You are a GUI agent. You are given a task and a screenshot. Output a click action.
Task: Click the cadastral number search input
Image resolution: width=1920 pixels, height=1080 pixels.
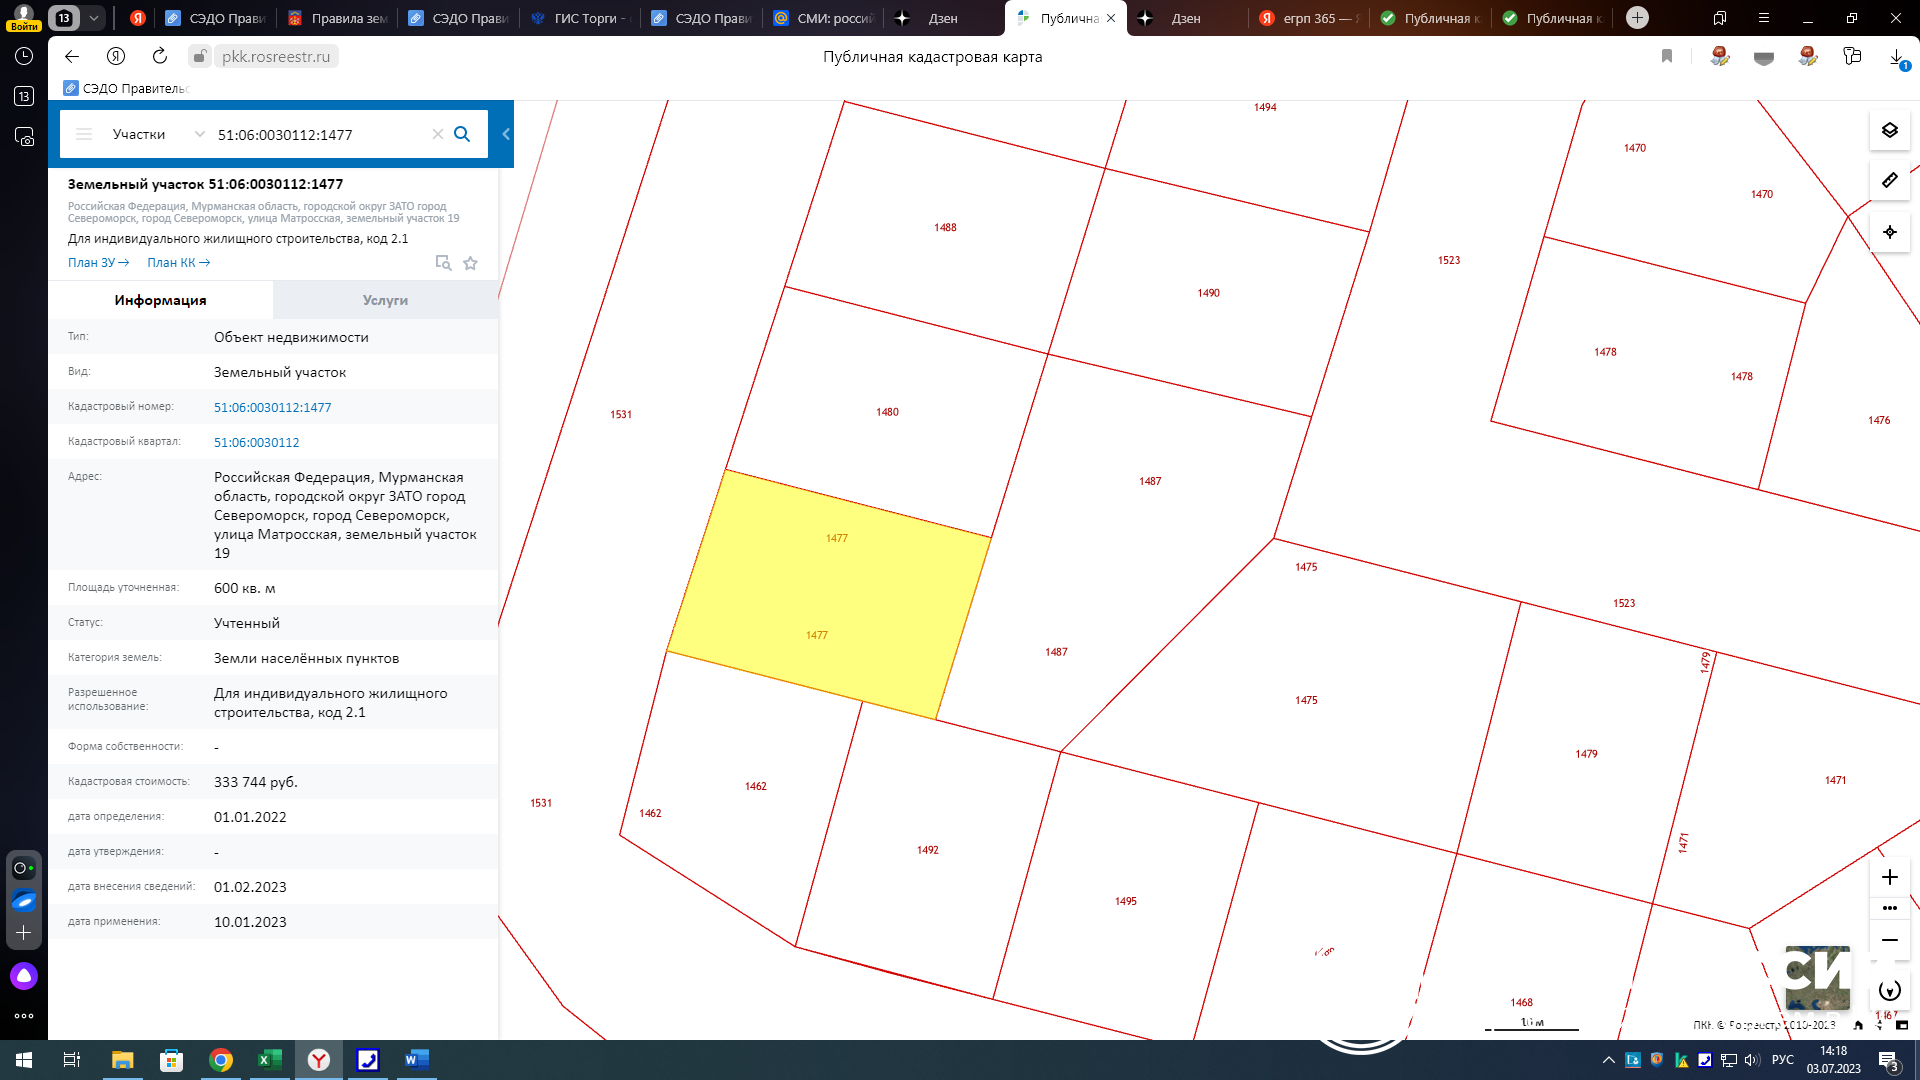click(320, 134)
